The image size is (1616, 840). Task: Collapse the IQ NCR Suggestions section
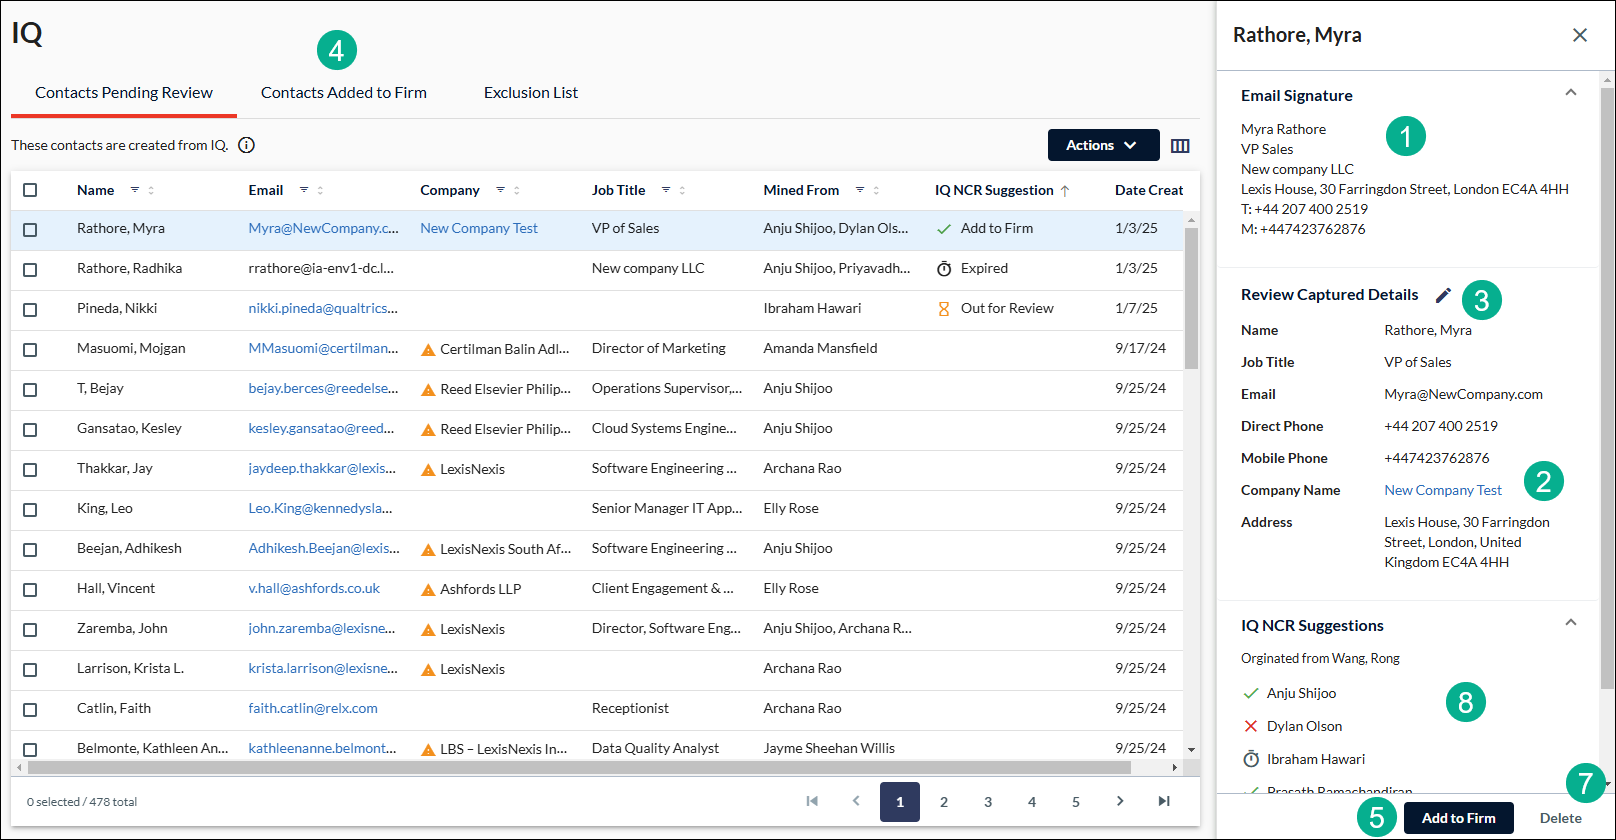(x=1571, y=623)
